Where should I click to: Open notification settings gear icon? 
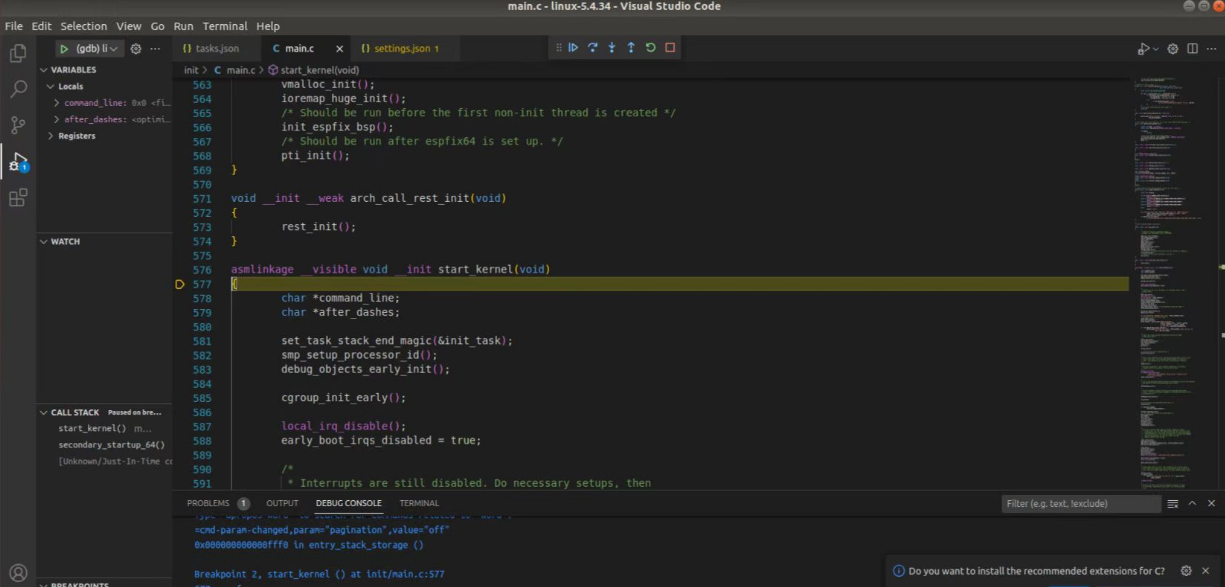tap(1187, 571)
